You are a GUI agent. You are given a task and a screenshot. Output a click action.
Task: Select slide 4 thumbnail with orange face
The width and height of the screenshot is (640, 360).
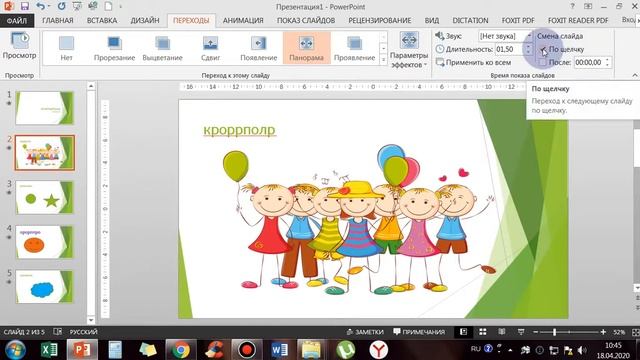tap(44, 242)
